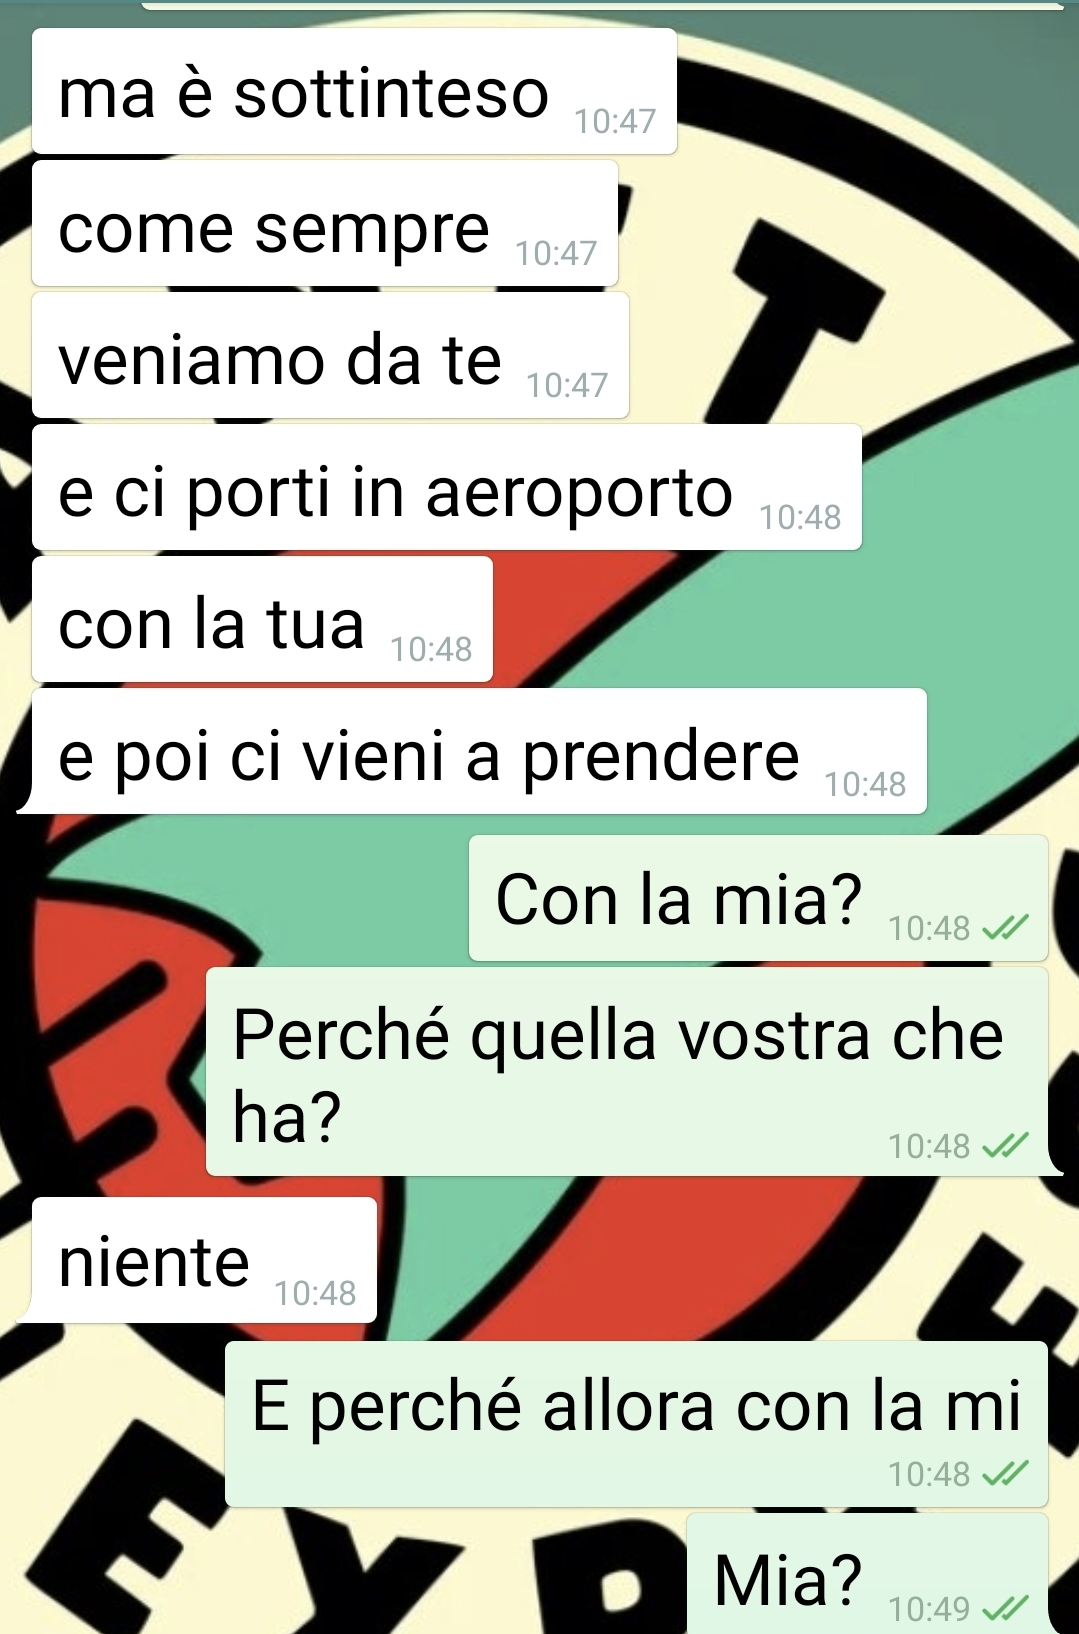Select 'E perché allora con la mi' message
1079x1634 pixels.
coord(636,1424)
